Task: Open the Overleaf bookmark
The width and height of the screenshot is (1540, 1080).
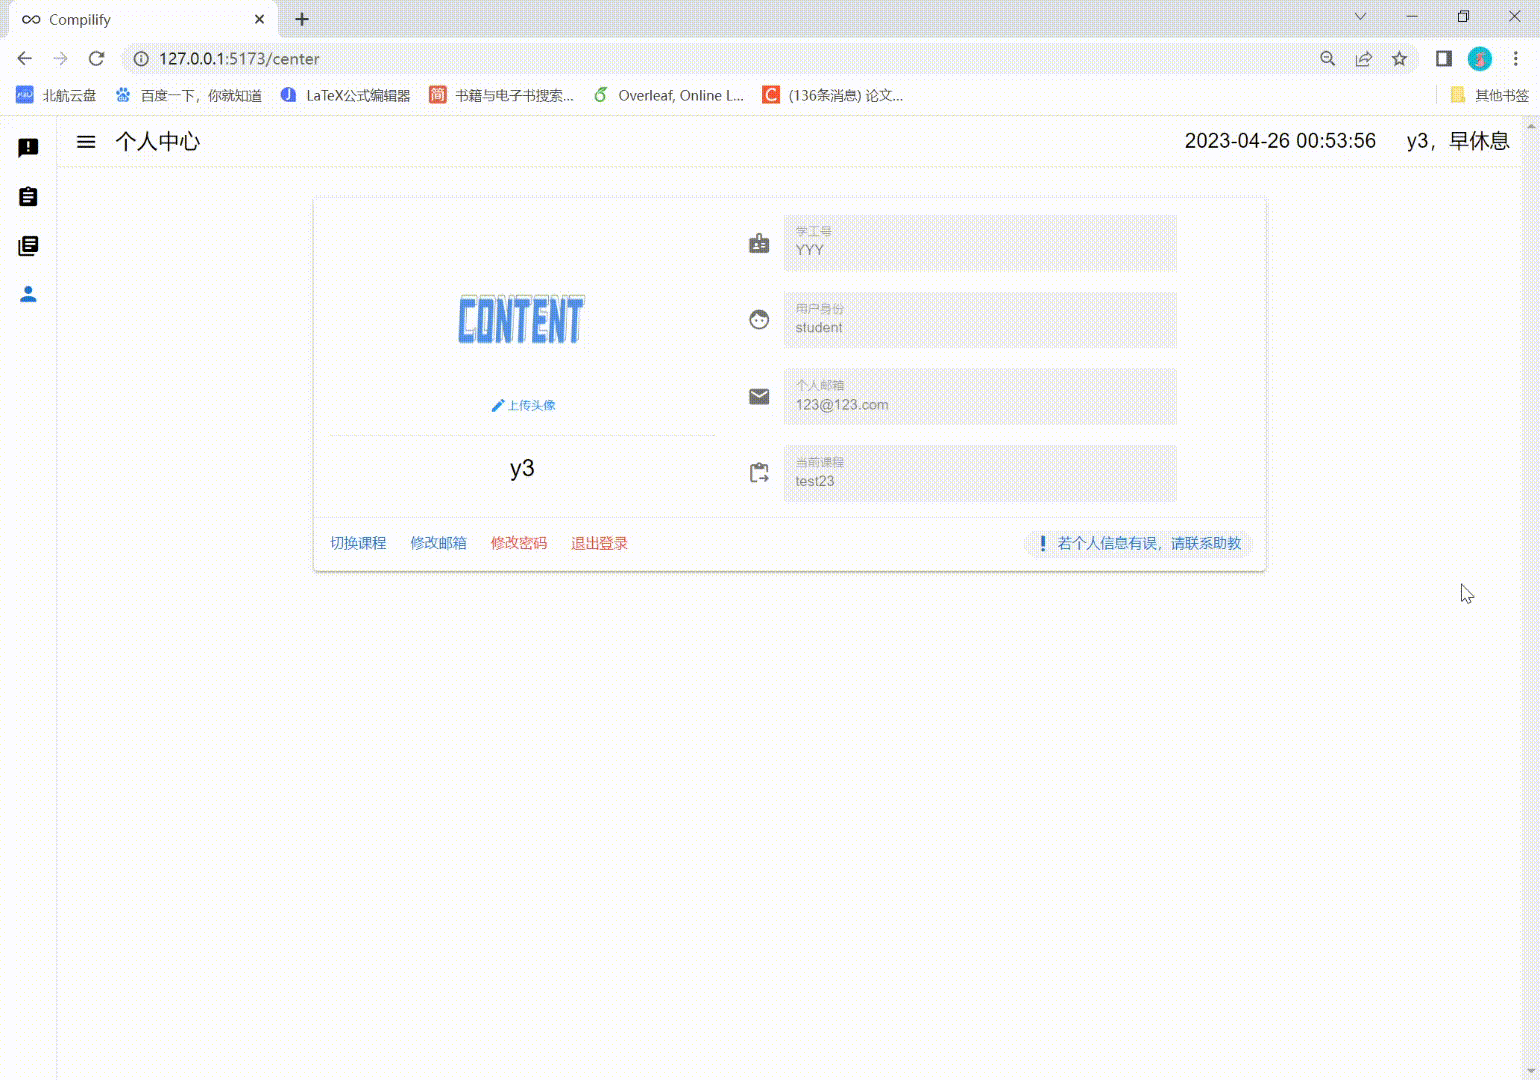Action: click(x=668, y=95)
